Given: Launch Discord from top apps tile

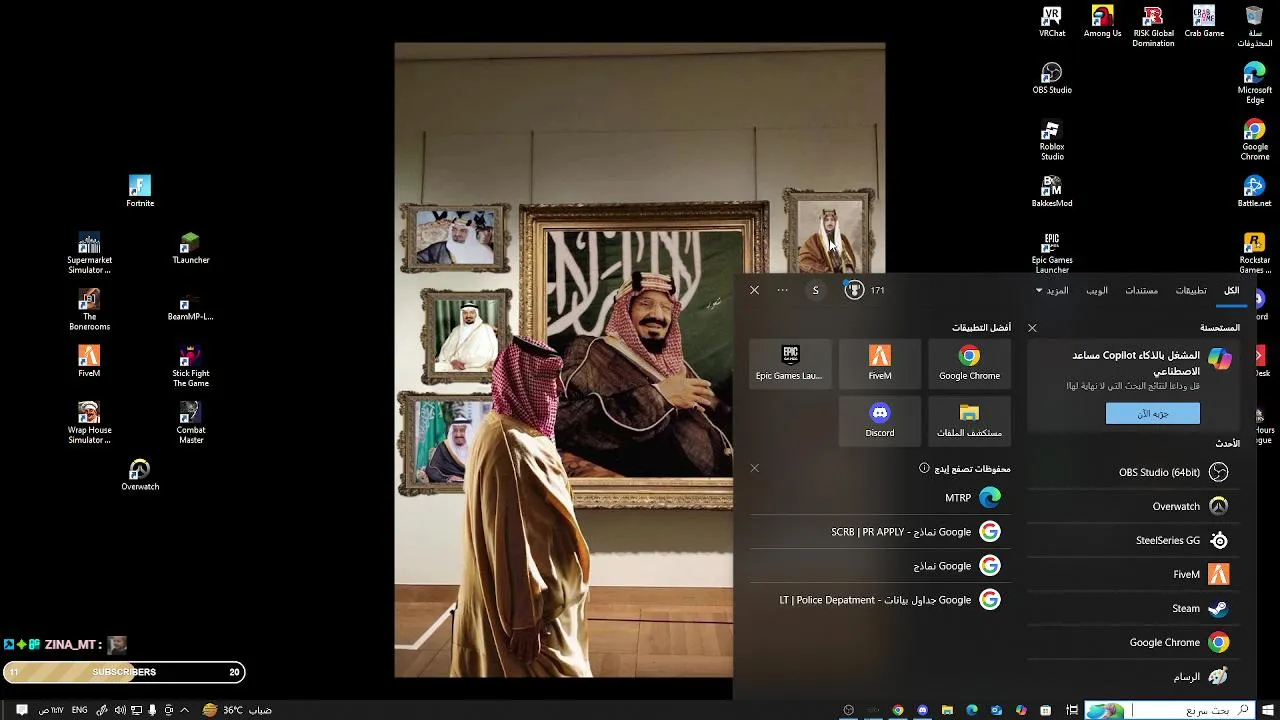Looking at the screenshot, I should tap(880, 420).
